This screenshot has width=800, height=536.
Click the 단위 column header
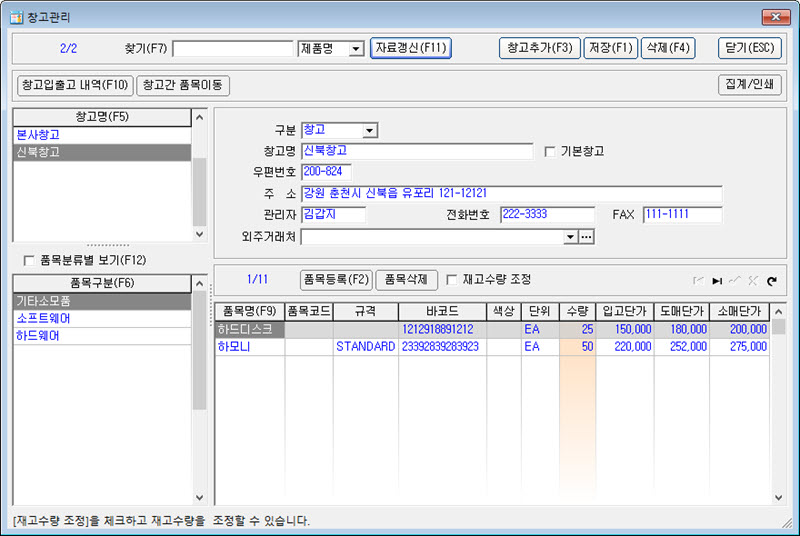tap(540, 312)
